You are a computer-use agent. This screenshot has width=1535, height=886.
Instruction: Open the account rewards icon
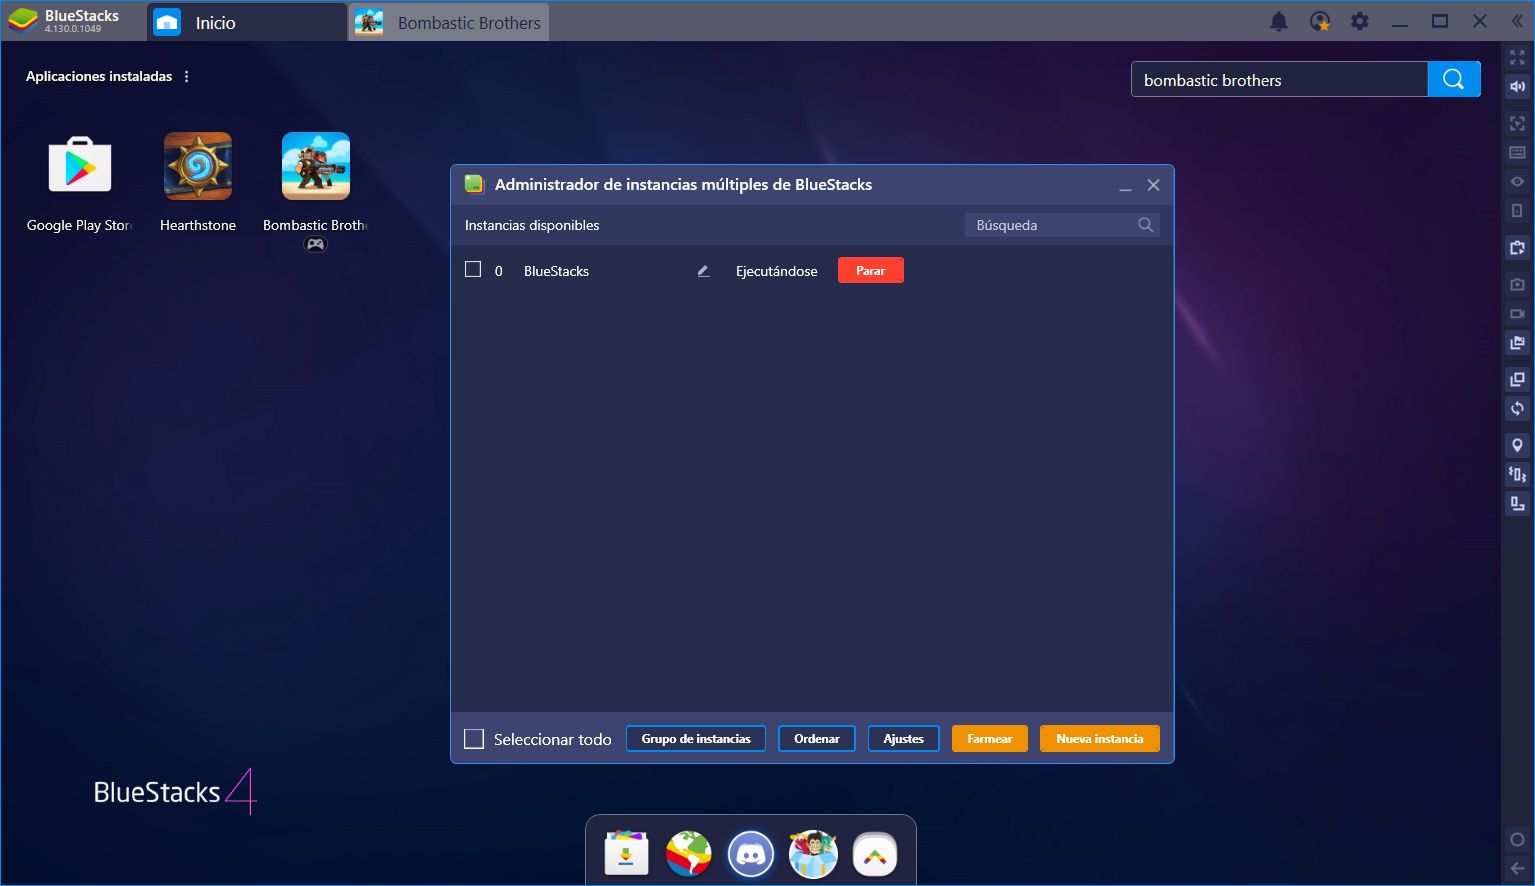coord(1320,21)
